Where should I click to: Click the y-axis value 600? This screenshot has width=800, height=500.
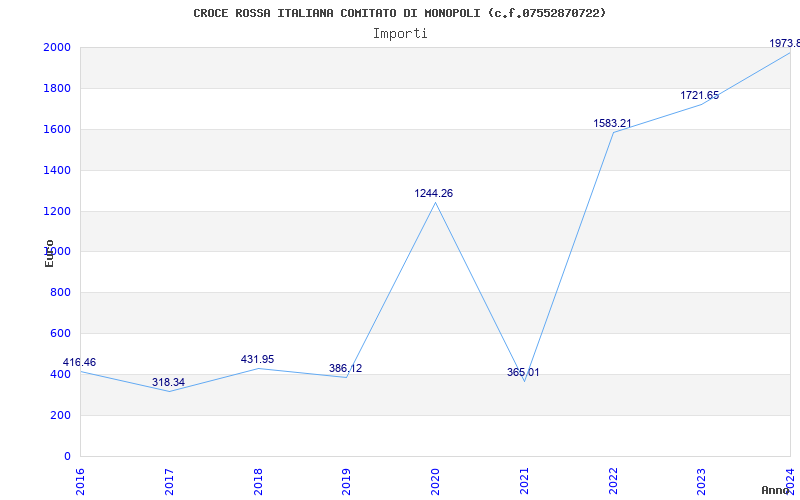[x=61, y=333]
